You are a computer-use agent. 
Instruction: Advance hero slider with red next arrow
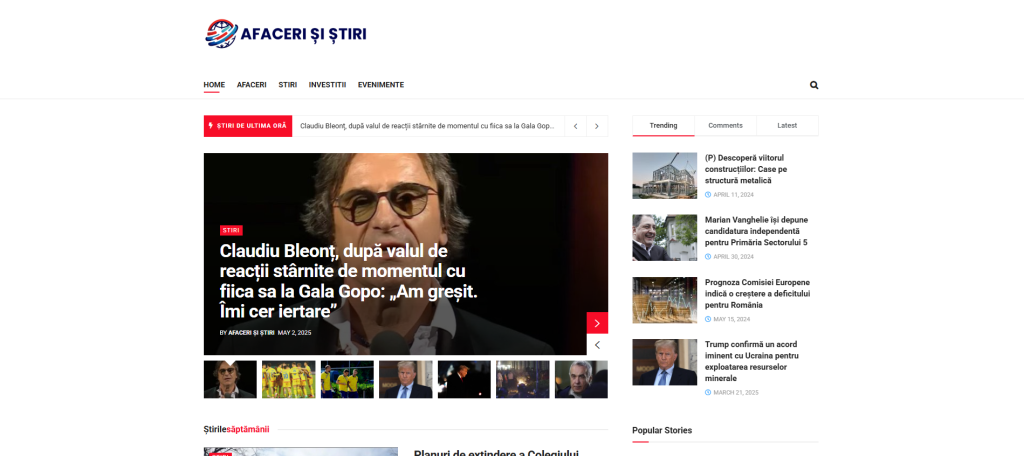pyautogui.click(x=597, y=323)
